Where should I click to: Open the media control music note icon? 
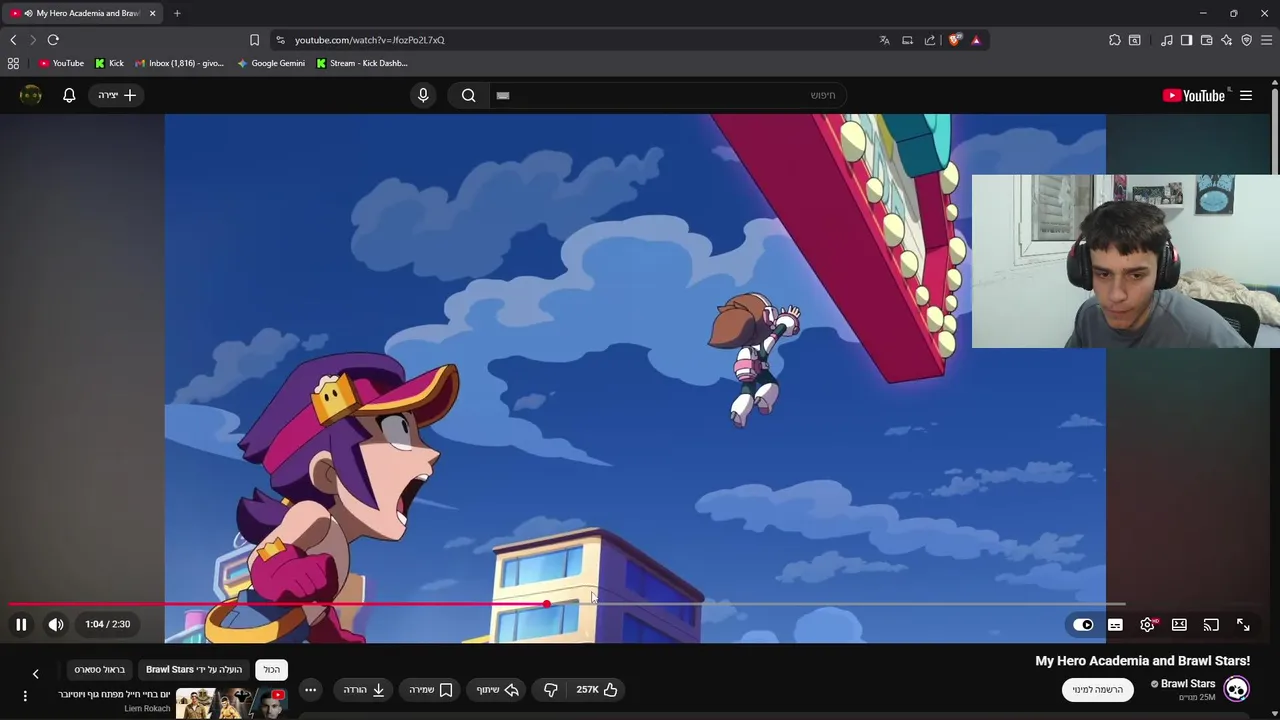click(1167, 40)
